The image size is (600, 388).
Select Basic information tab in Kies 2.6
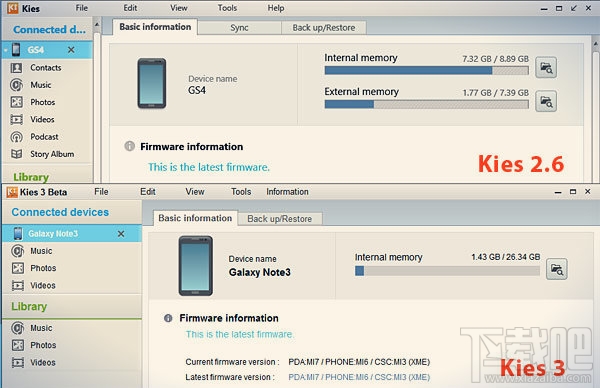click(155, 27)
